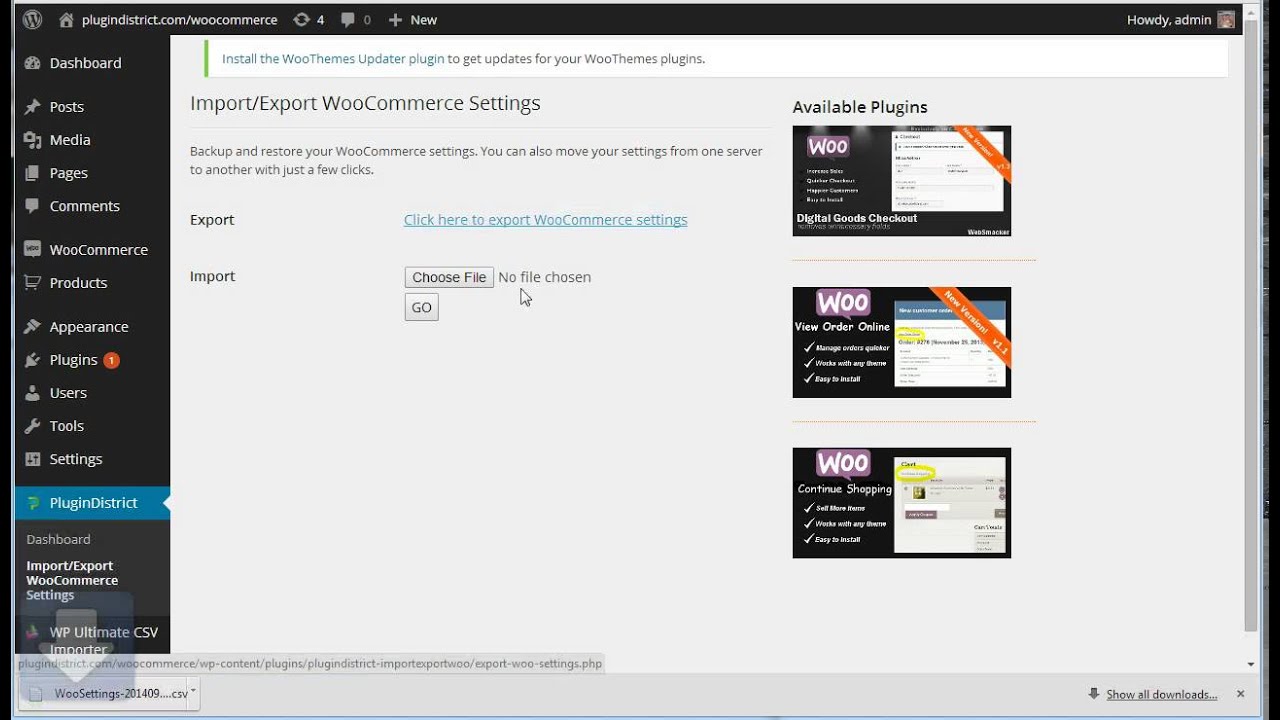Click the PluginDistrict green icon

point(33,503)
